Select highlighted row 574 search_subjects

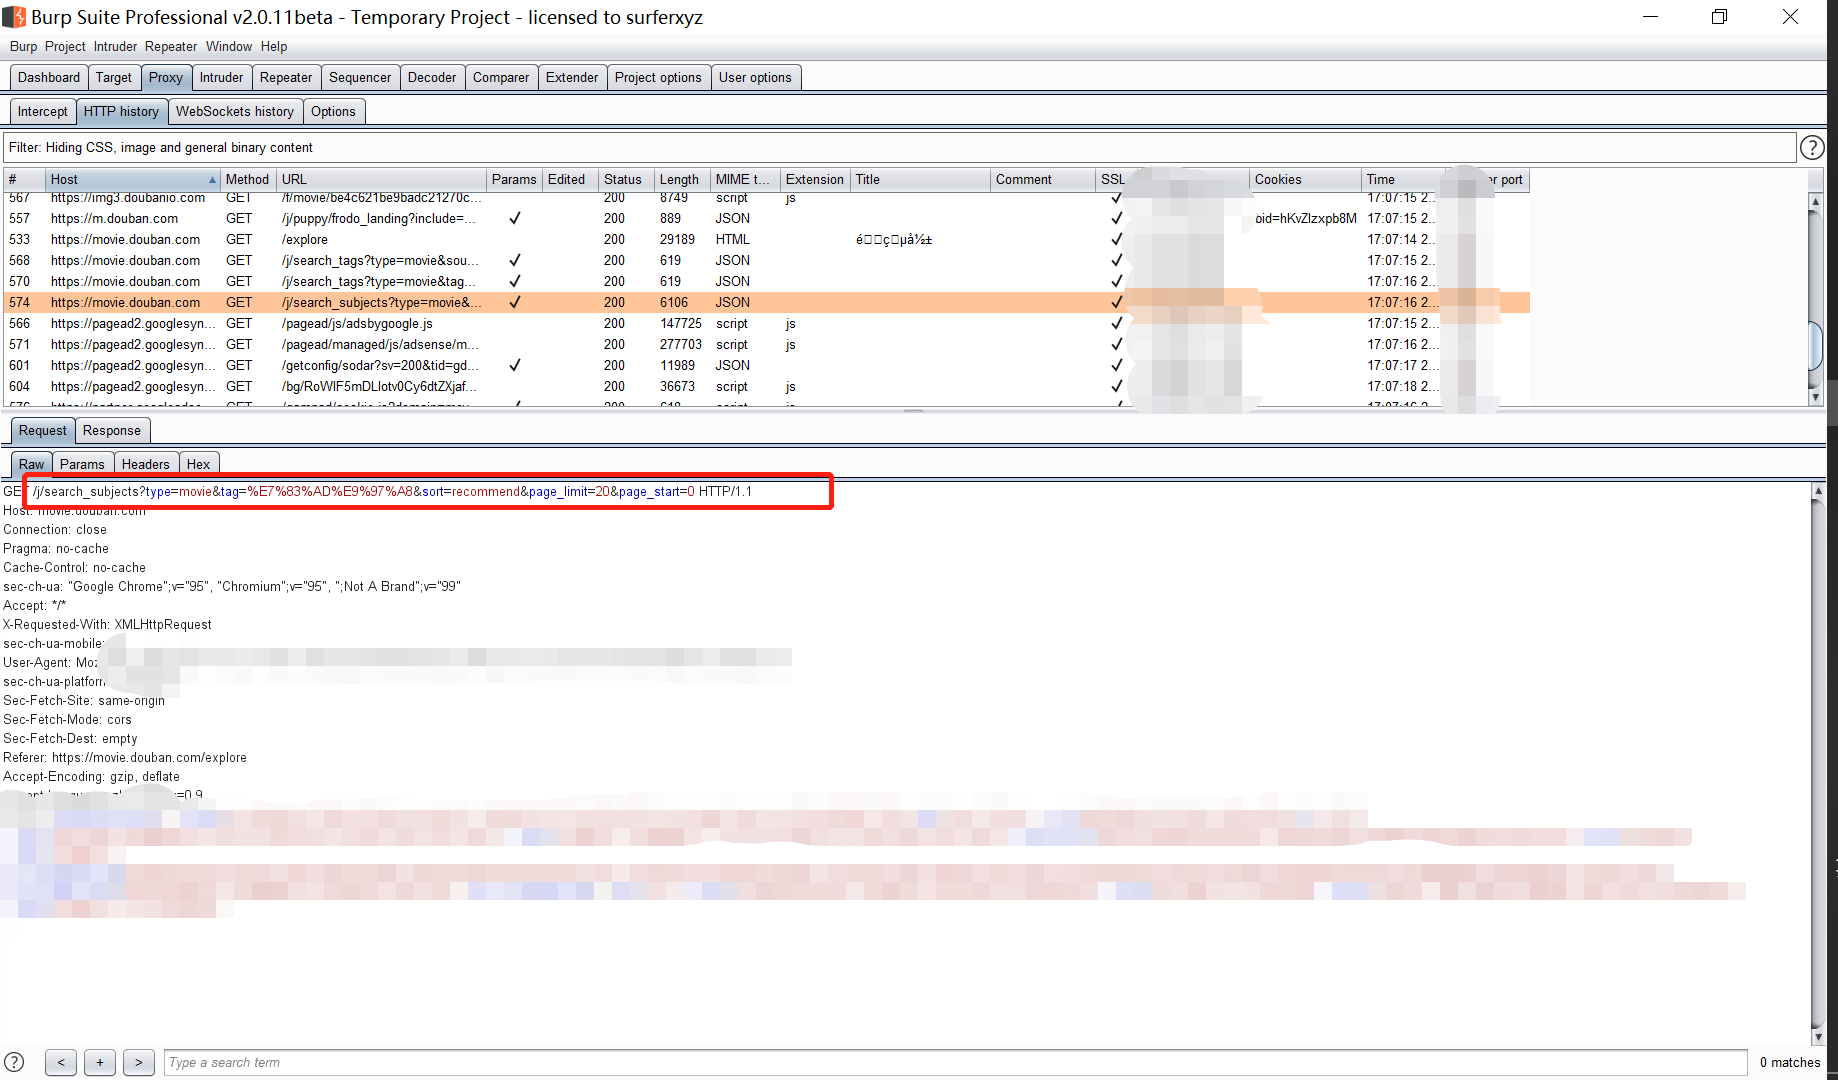[766, 303]
